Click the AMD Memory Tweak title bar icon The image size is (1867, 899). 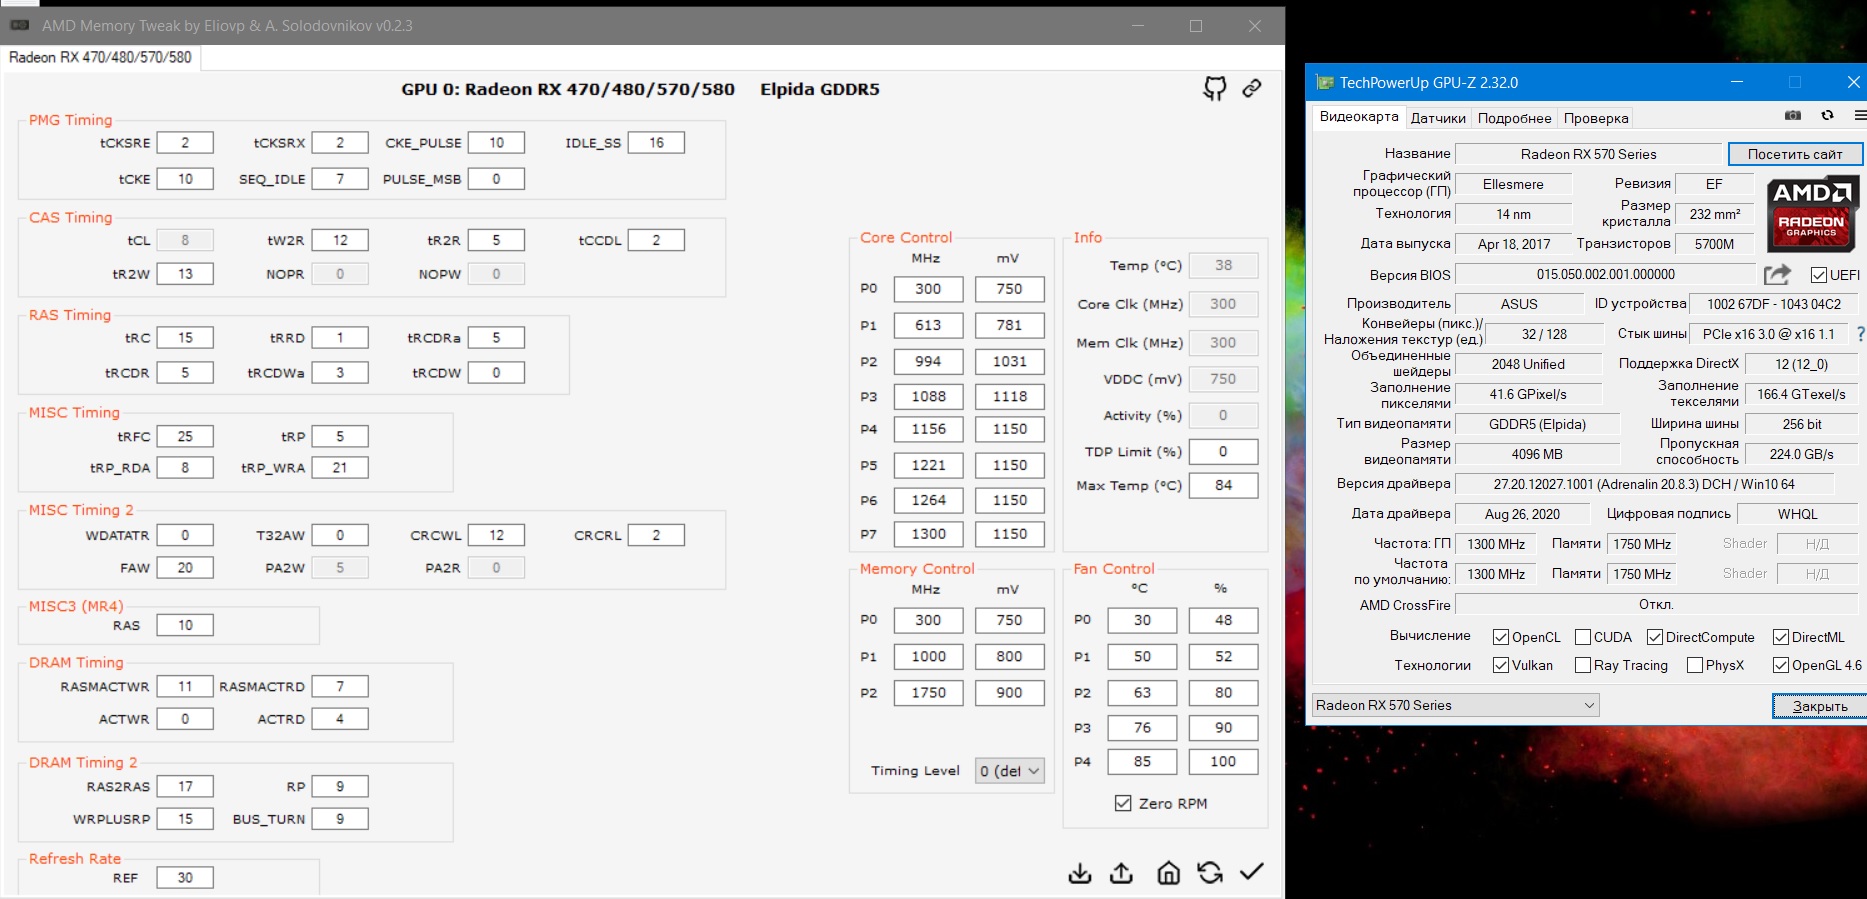[19, 25]
